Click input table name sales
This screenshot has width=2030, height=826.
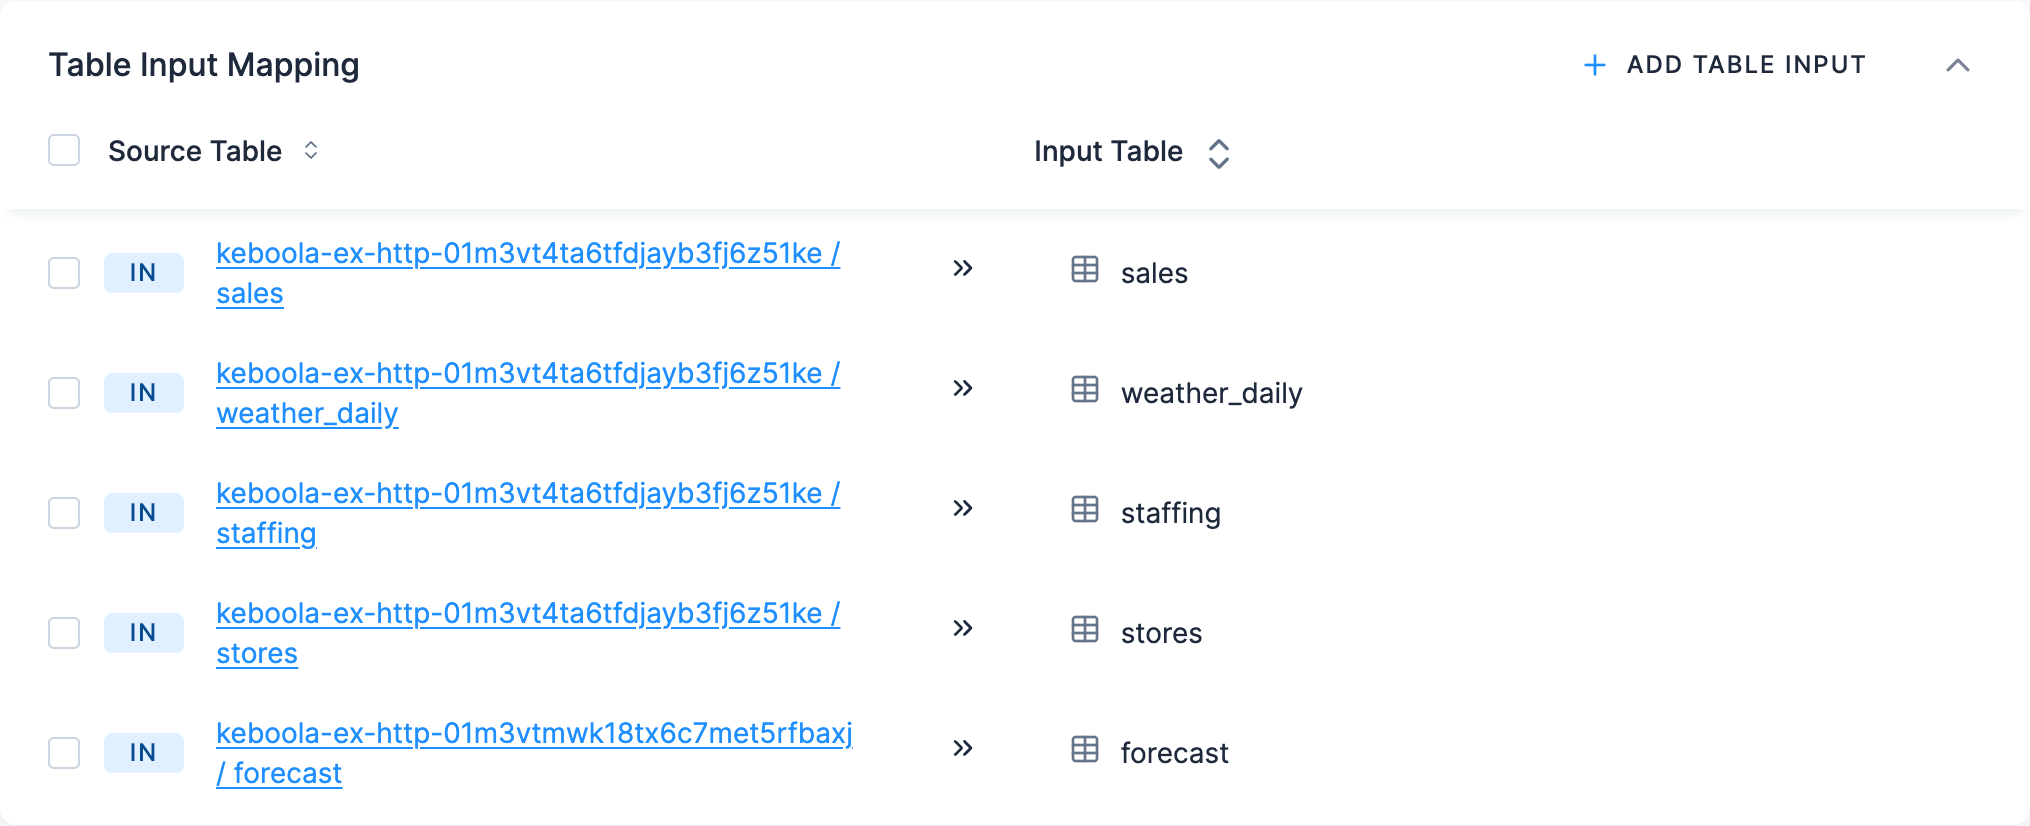1154,273
